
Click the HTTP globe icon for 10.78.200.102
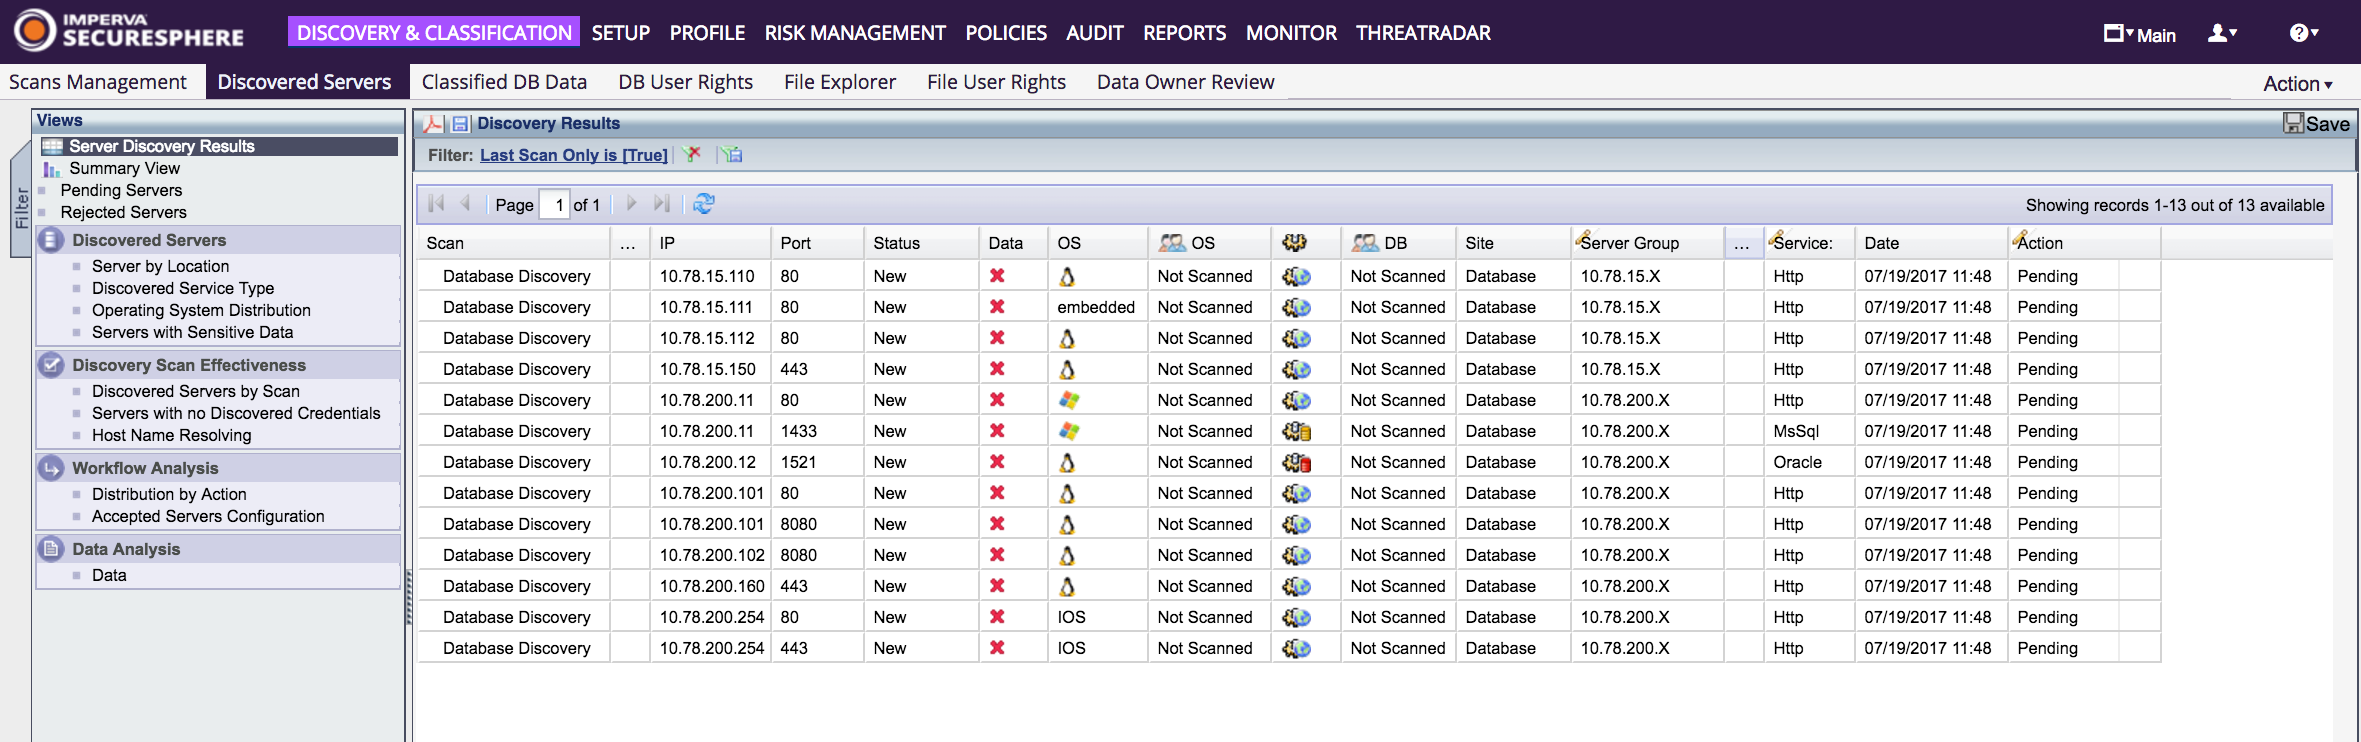(1297, 555)
